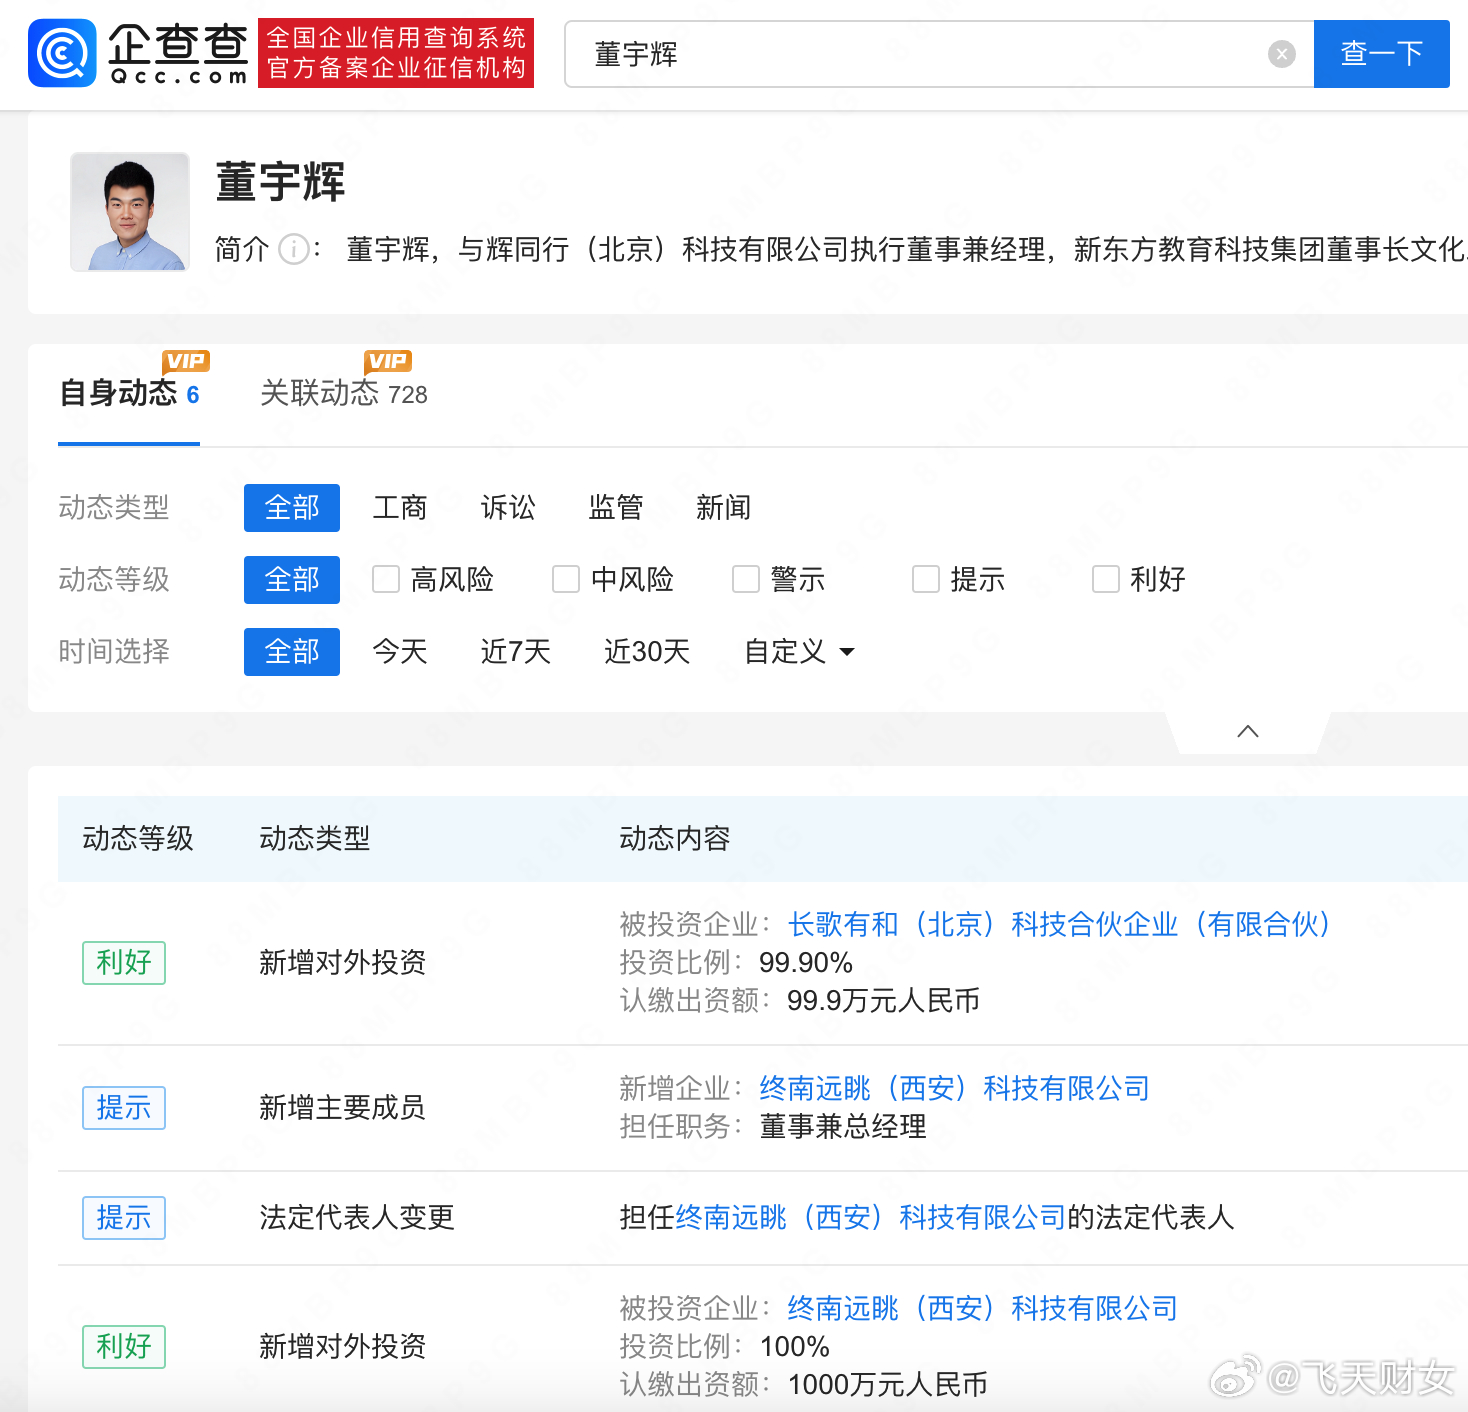Viewport: 1468px width, 1412px height.
Task: Filter 动态类型 by 新闻
Action: click(x=724, y=508)
